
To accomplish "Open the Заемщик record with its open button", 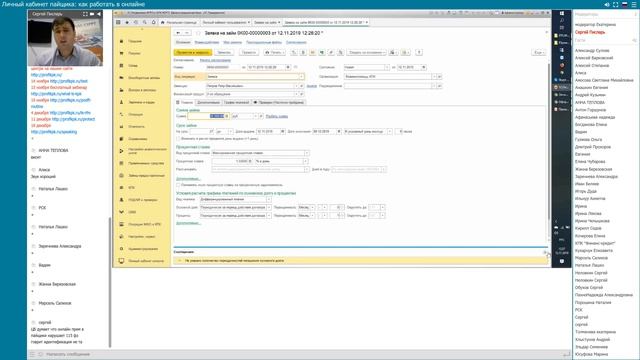I will (x=302, y=86).
